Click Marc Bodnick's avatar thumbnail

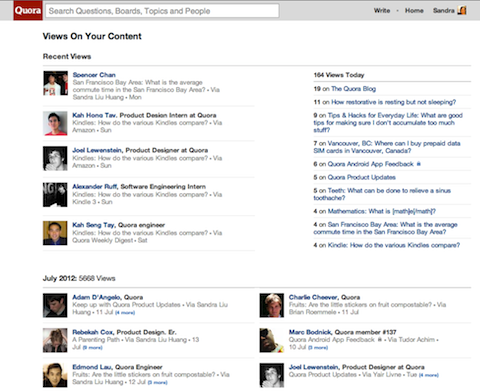(x=272, y=340)
